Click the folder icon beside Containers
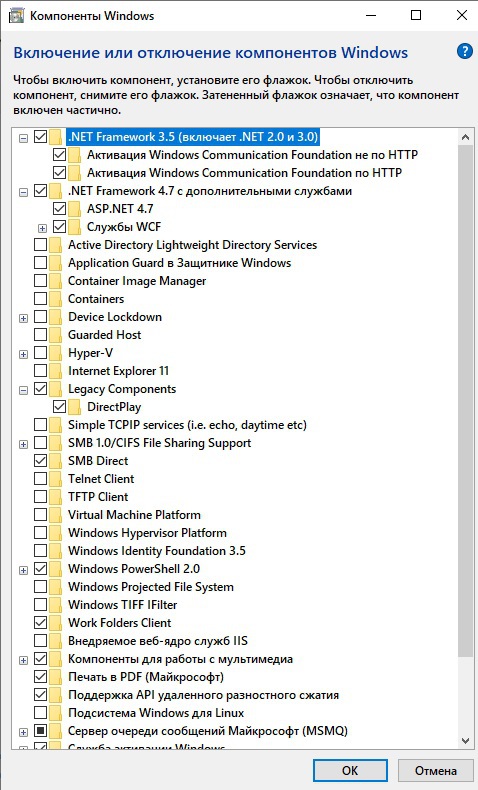 pos(55,299)
